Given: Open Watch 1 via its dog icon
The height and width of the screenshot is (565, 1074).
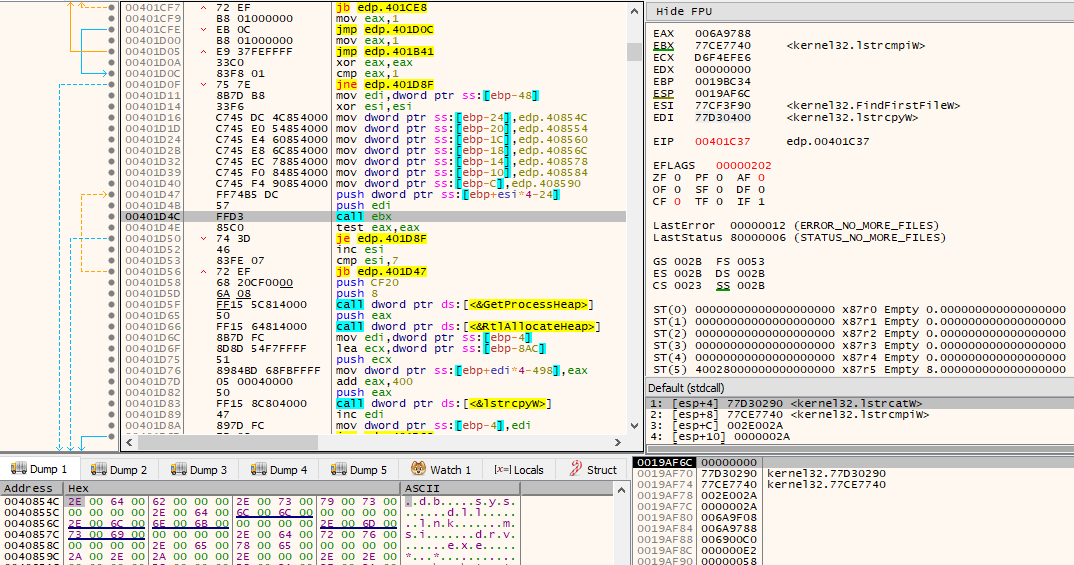Looking at the screenshot, I should [419, 469].
